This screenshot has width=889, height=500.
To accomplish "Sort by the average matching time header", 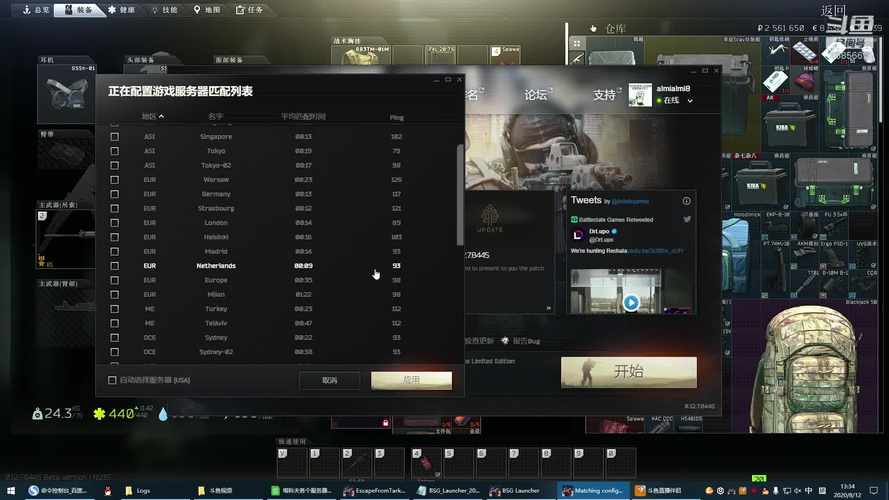I will 303,116.
